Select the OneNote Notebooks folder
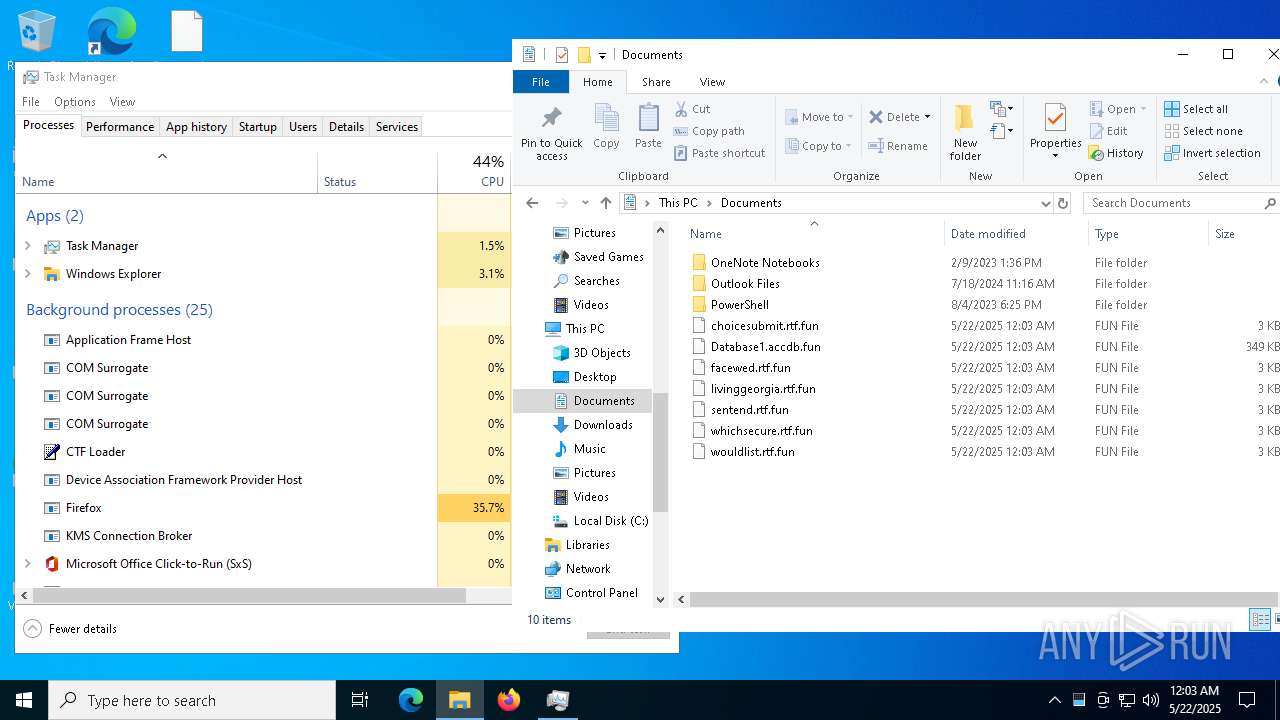 (756, 263)
